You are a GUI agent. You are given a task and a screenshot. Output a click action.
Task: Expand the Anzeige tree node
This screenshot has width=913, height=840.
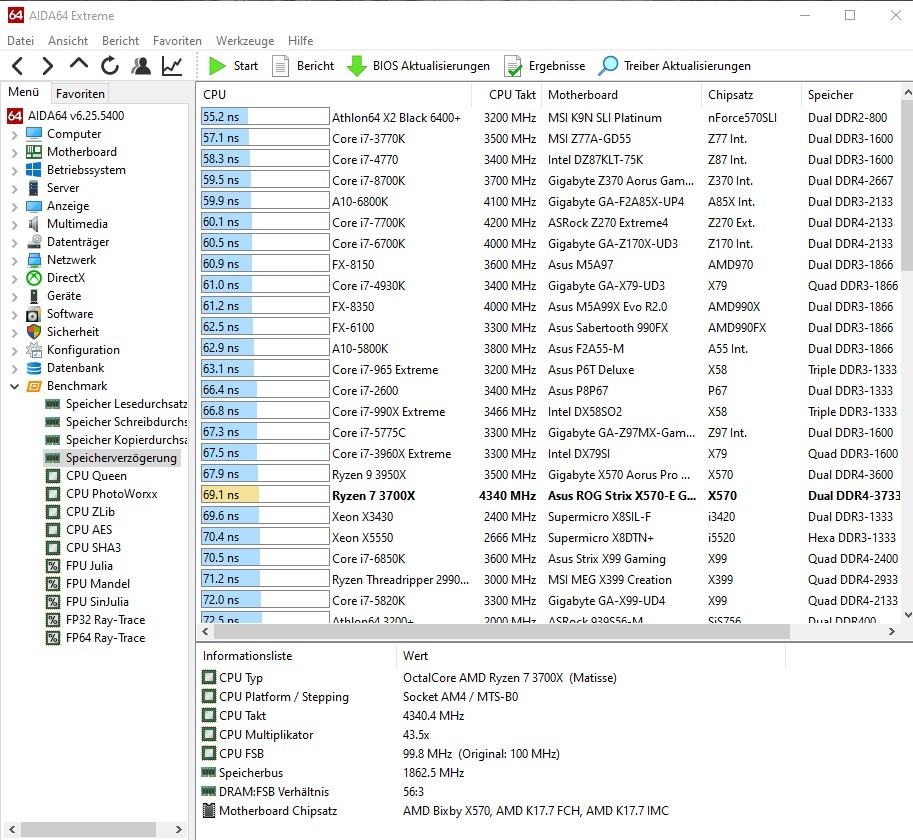pos(15,207)
